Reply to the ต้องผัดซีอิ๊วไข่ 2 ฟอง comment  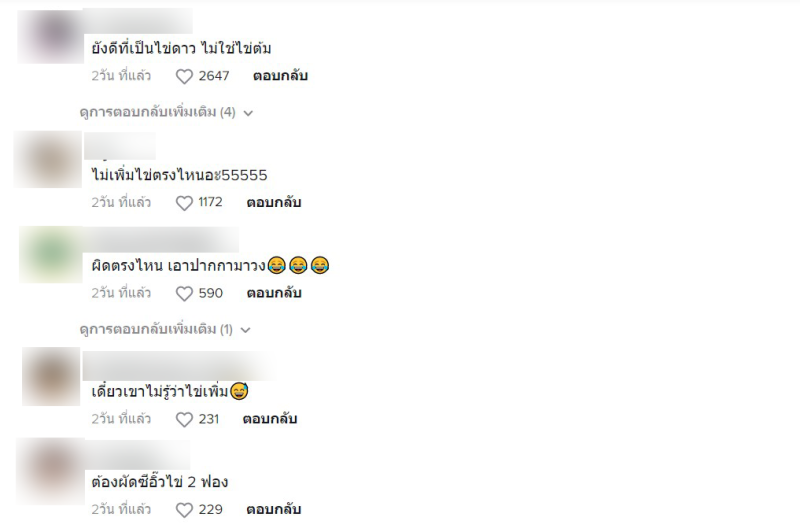[273, 510]
